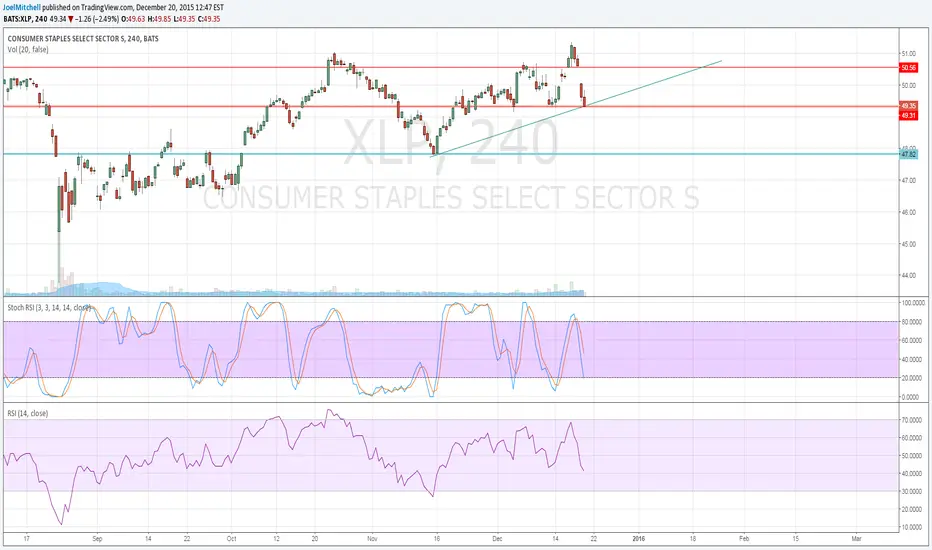
Task: Click the −1.26 (−2.49%) change value
Action: 97,19
